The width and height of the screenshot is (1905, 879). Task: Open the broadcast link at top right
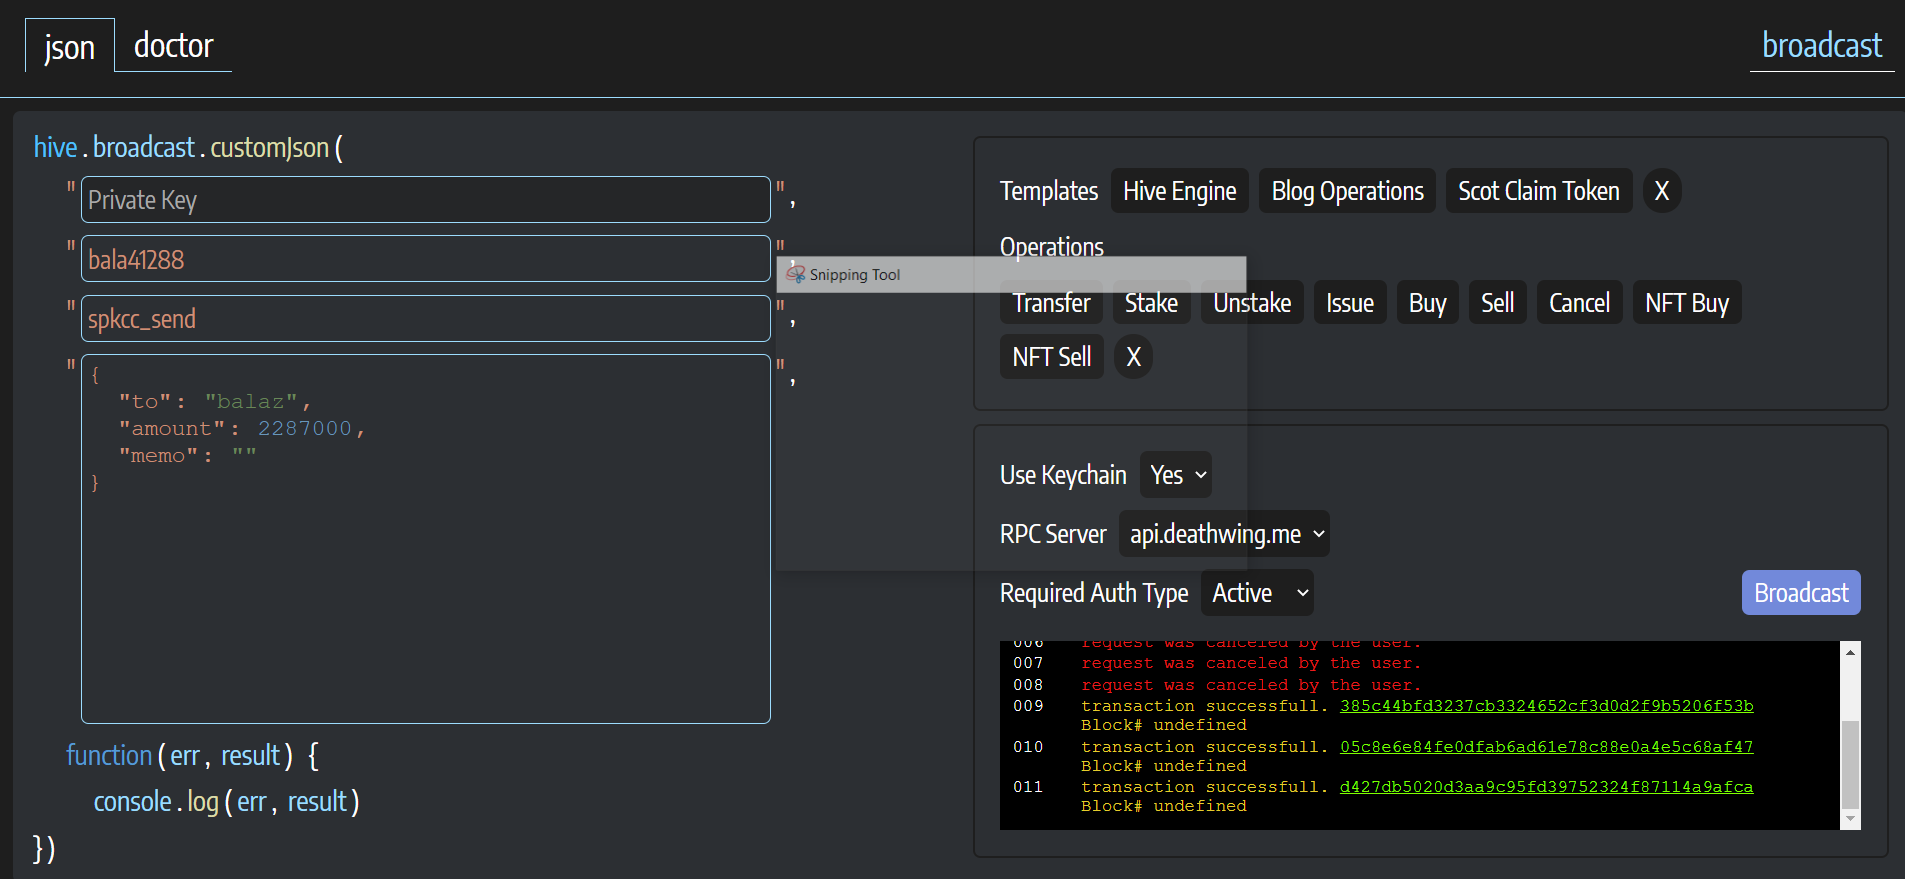(x=1821, y=46)
